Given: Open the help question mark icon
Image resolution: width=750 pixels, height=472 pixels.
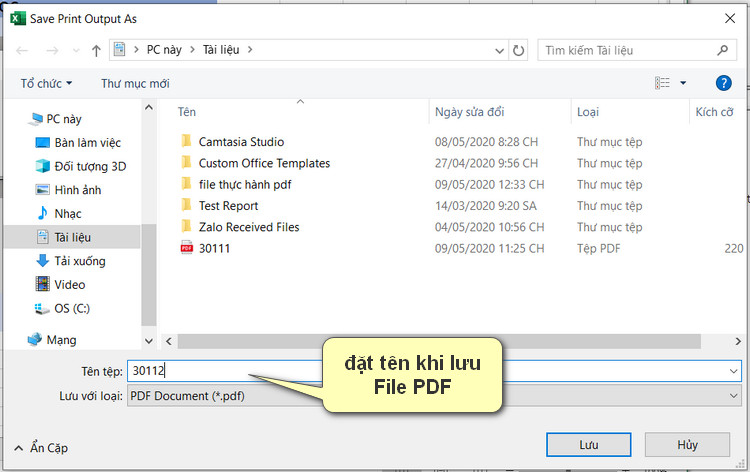Looking at the screenshot, I should tap(724, 83).
